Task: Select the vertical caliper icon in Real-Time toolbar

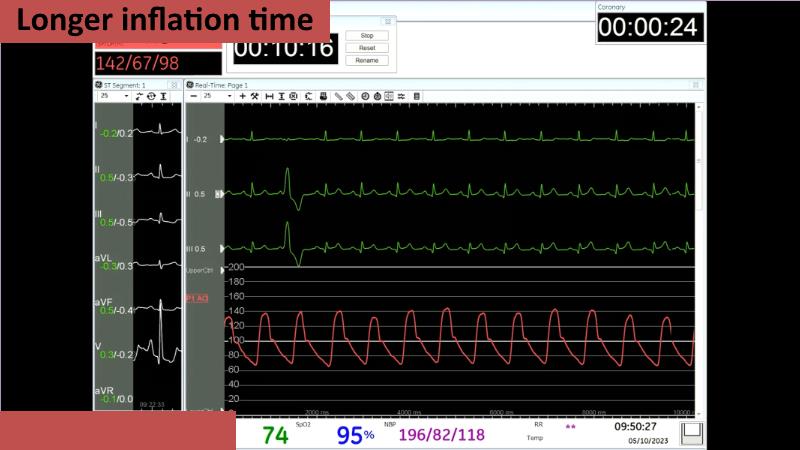Action: 281,96
